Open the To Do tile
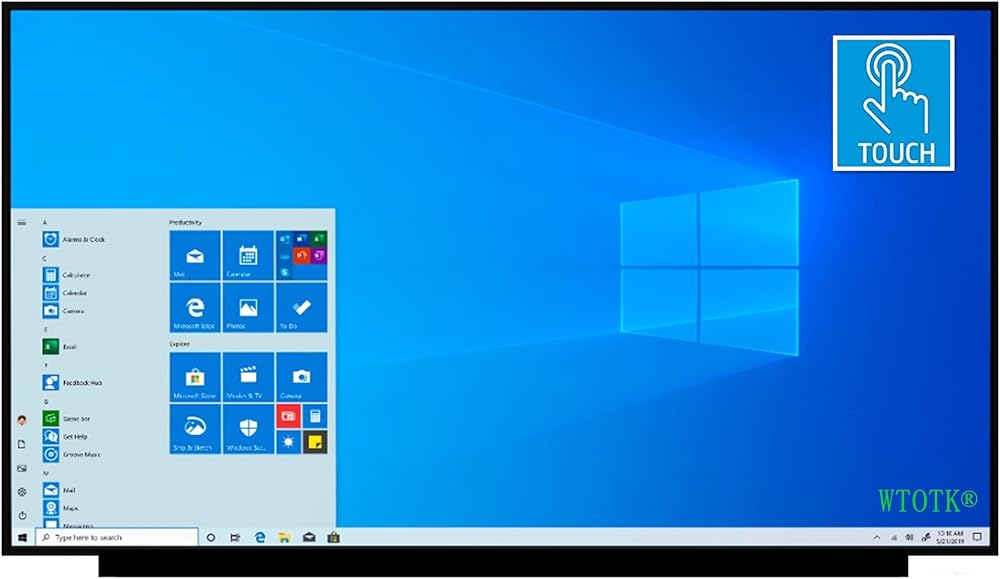Screen dimensions: 1000x579 point(302,308)
